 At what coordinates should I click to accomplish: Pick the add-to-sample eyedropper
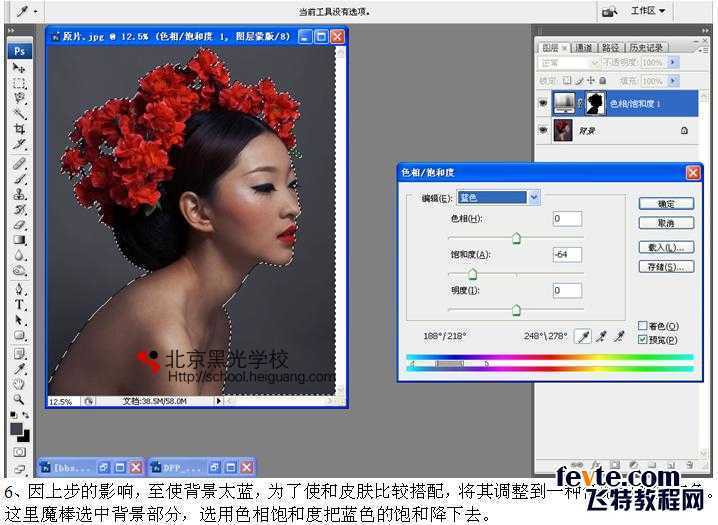pyautogui.click(x=601, y=337)
